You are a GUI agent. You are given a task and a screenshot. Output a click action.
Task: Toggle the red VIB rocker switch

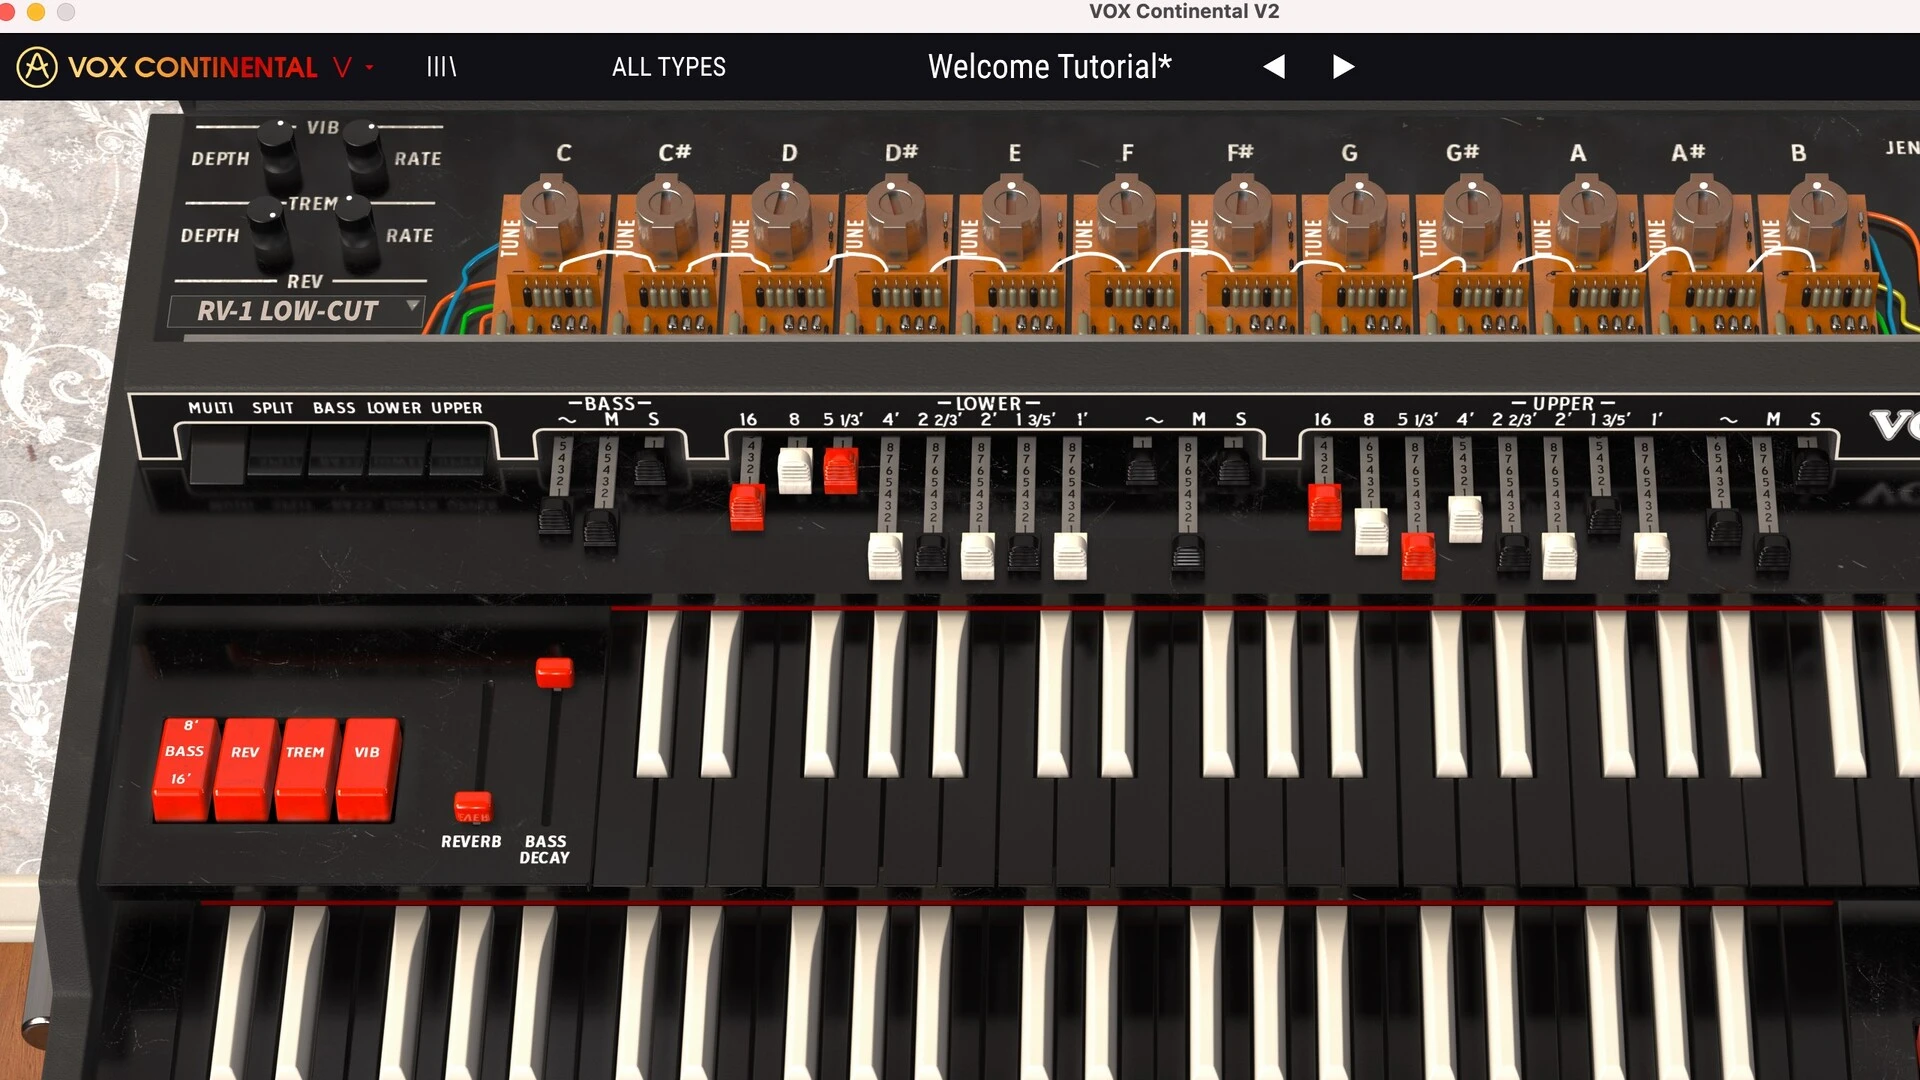click(x=367, y=768)
